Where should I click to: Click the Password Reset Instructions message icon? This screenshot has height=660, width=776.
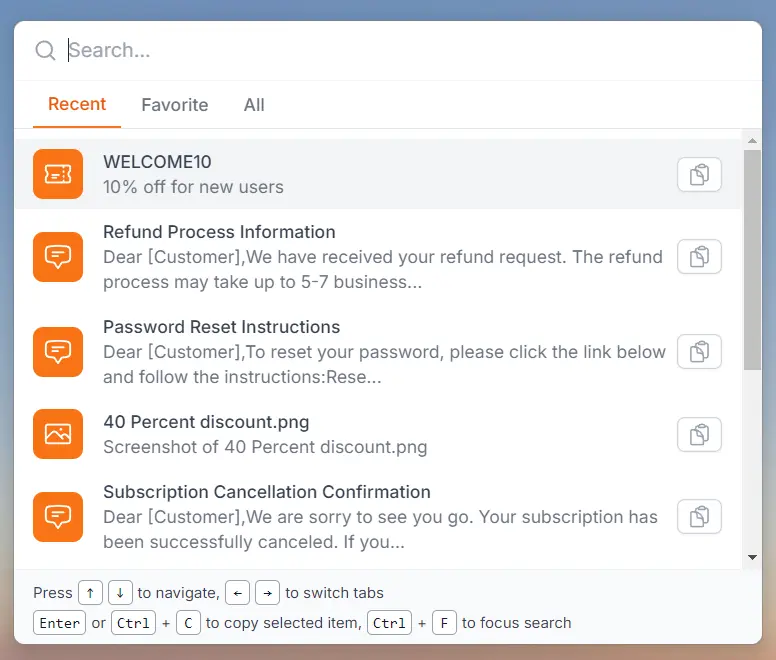pyautogui.click(x=58, y=352)
